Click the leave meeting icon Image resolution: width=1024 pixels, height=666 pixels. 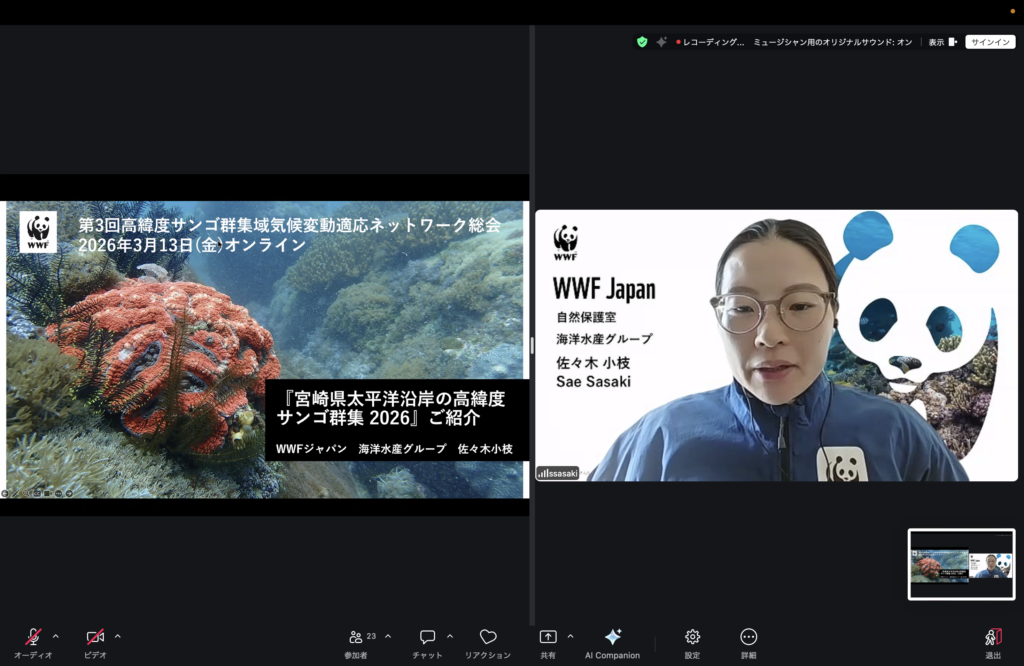point(992,638)
